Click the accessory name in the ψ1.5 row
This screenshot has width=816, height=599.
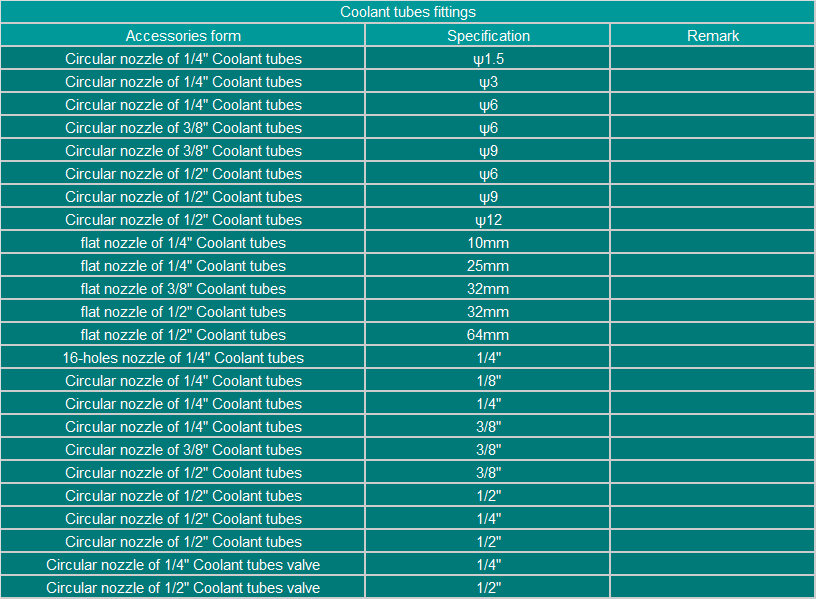[x=183, y=59]
